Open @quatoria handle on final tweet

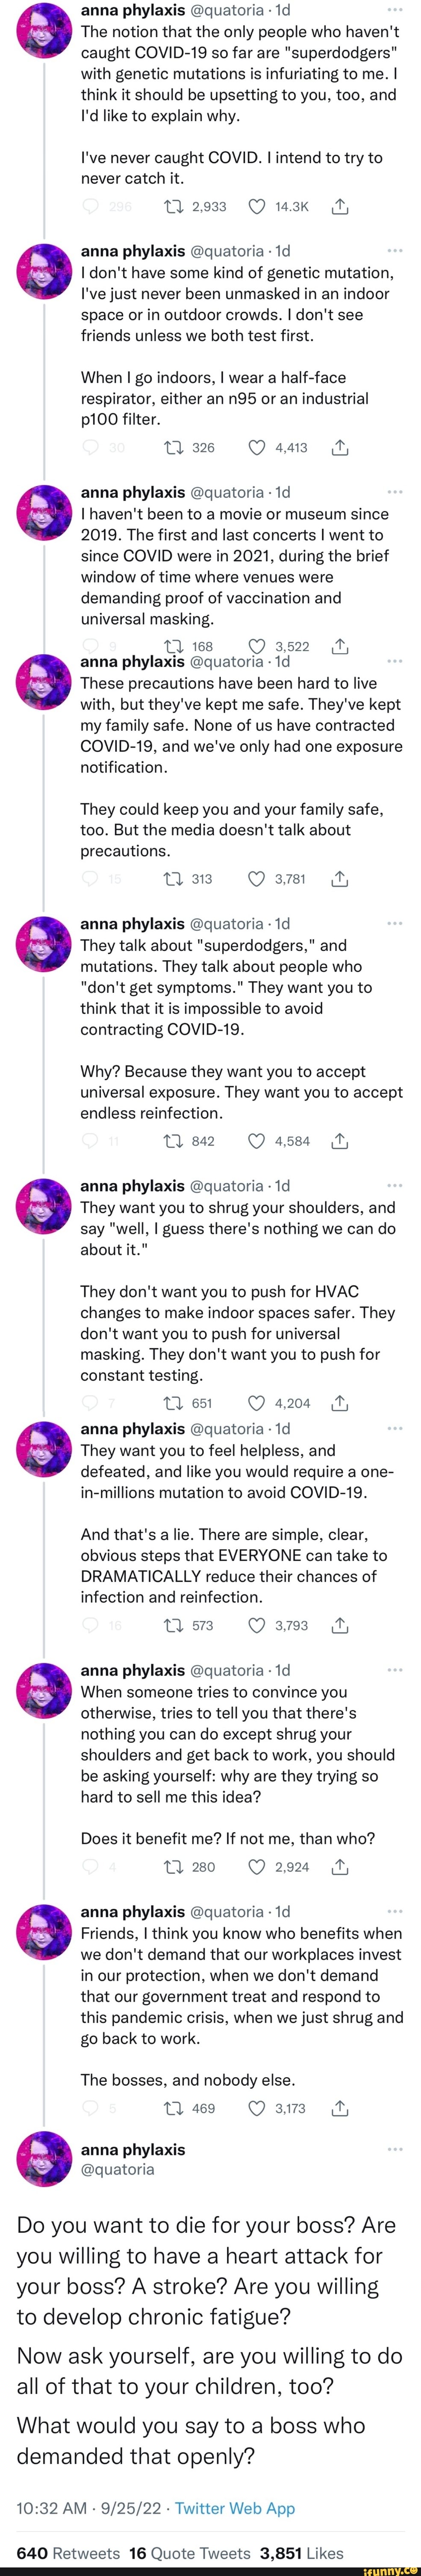point(117,2169)
